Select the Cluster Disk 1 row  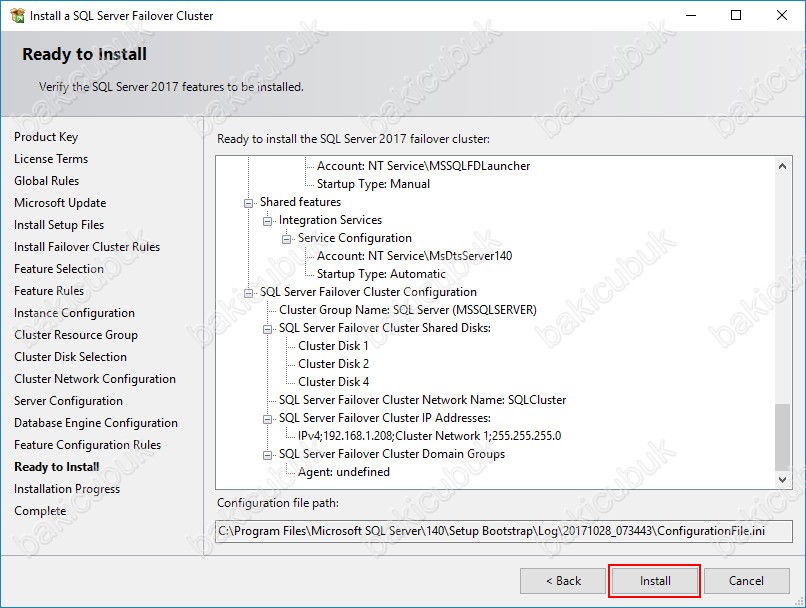333,346
